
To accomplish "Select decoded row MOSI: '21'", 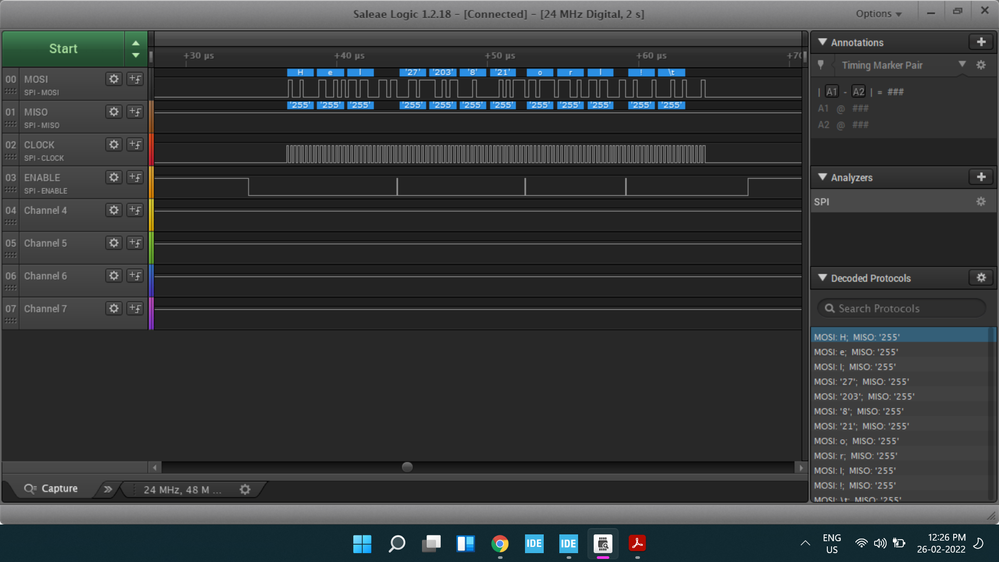I will tap(902, 426).
